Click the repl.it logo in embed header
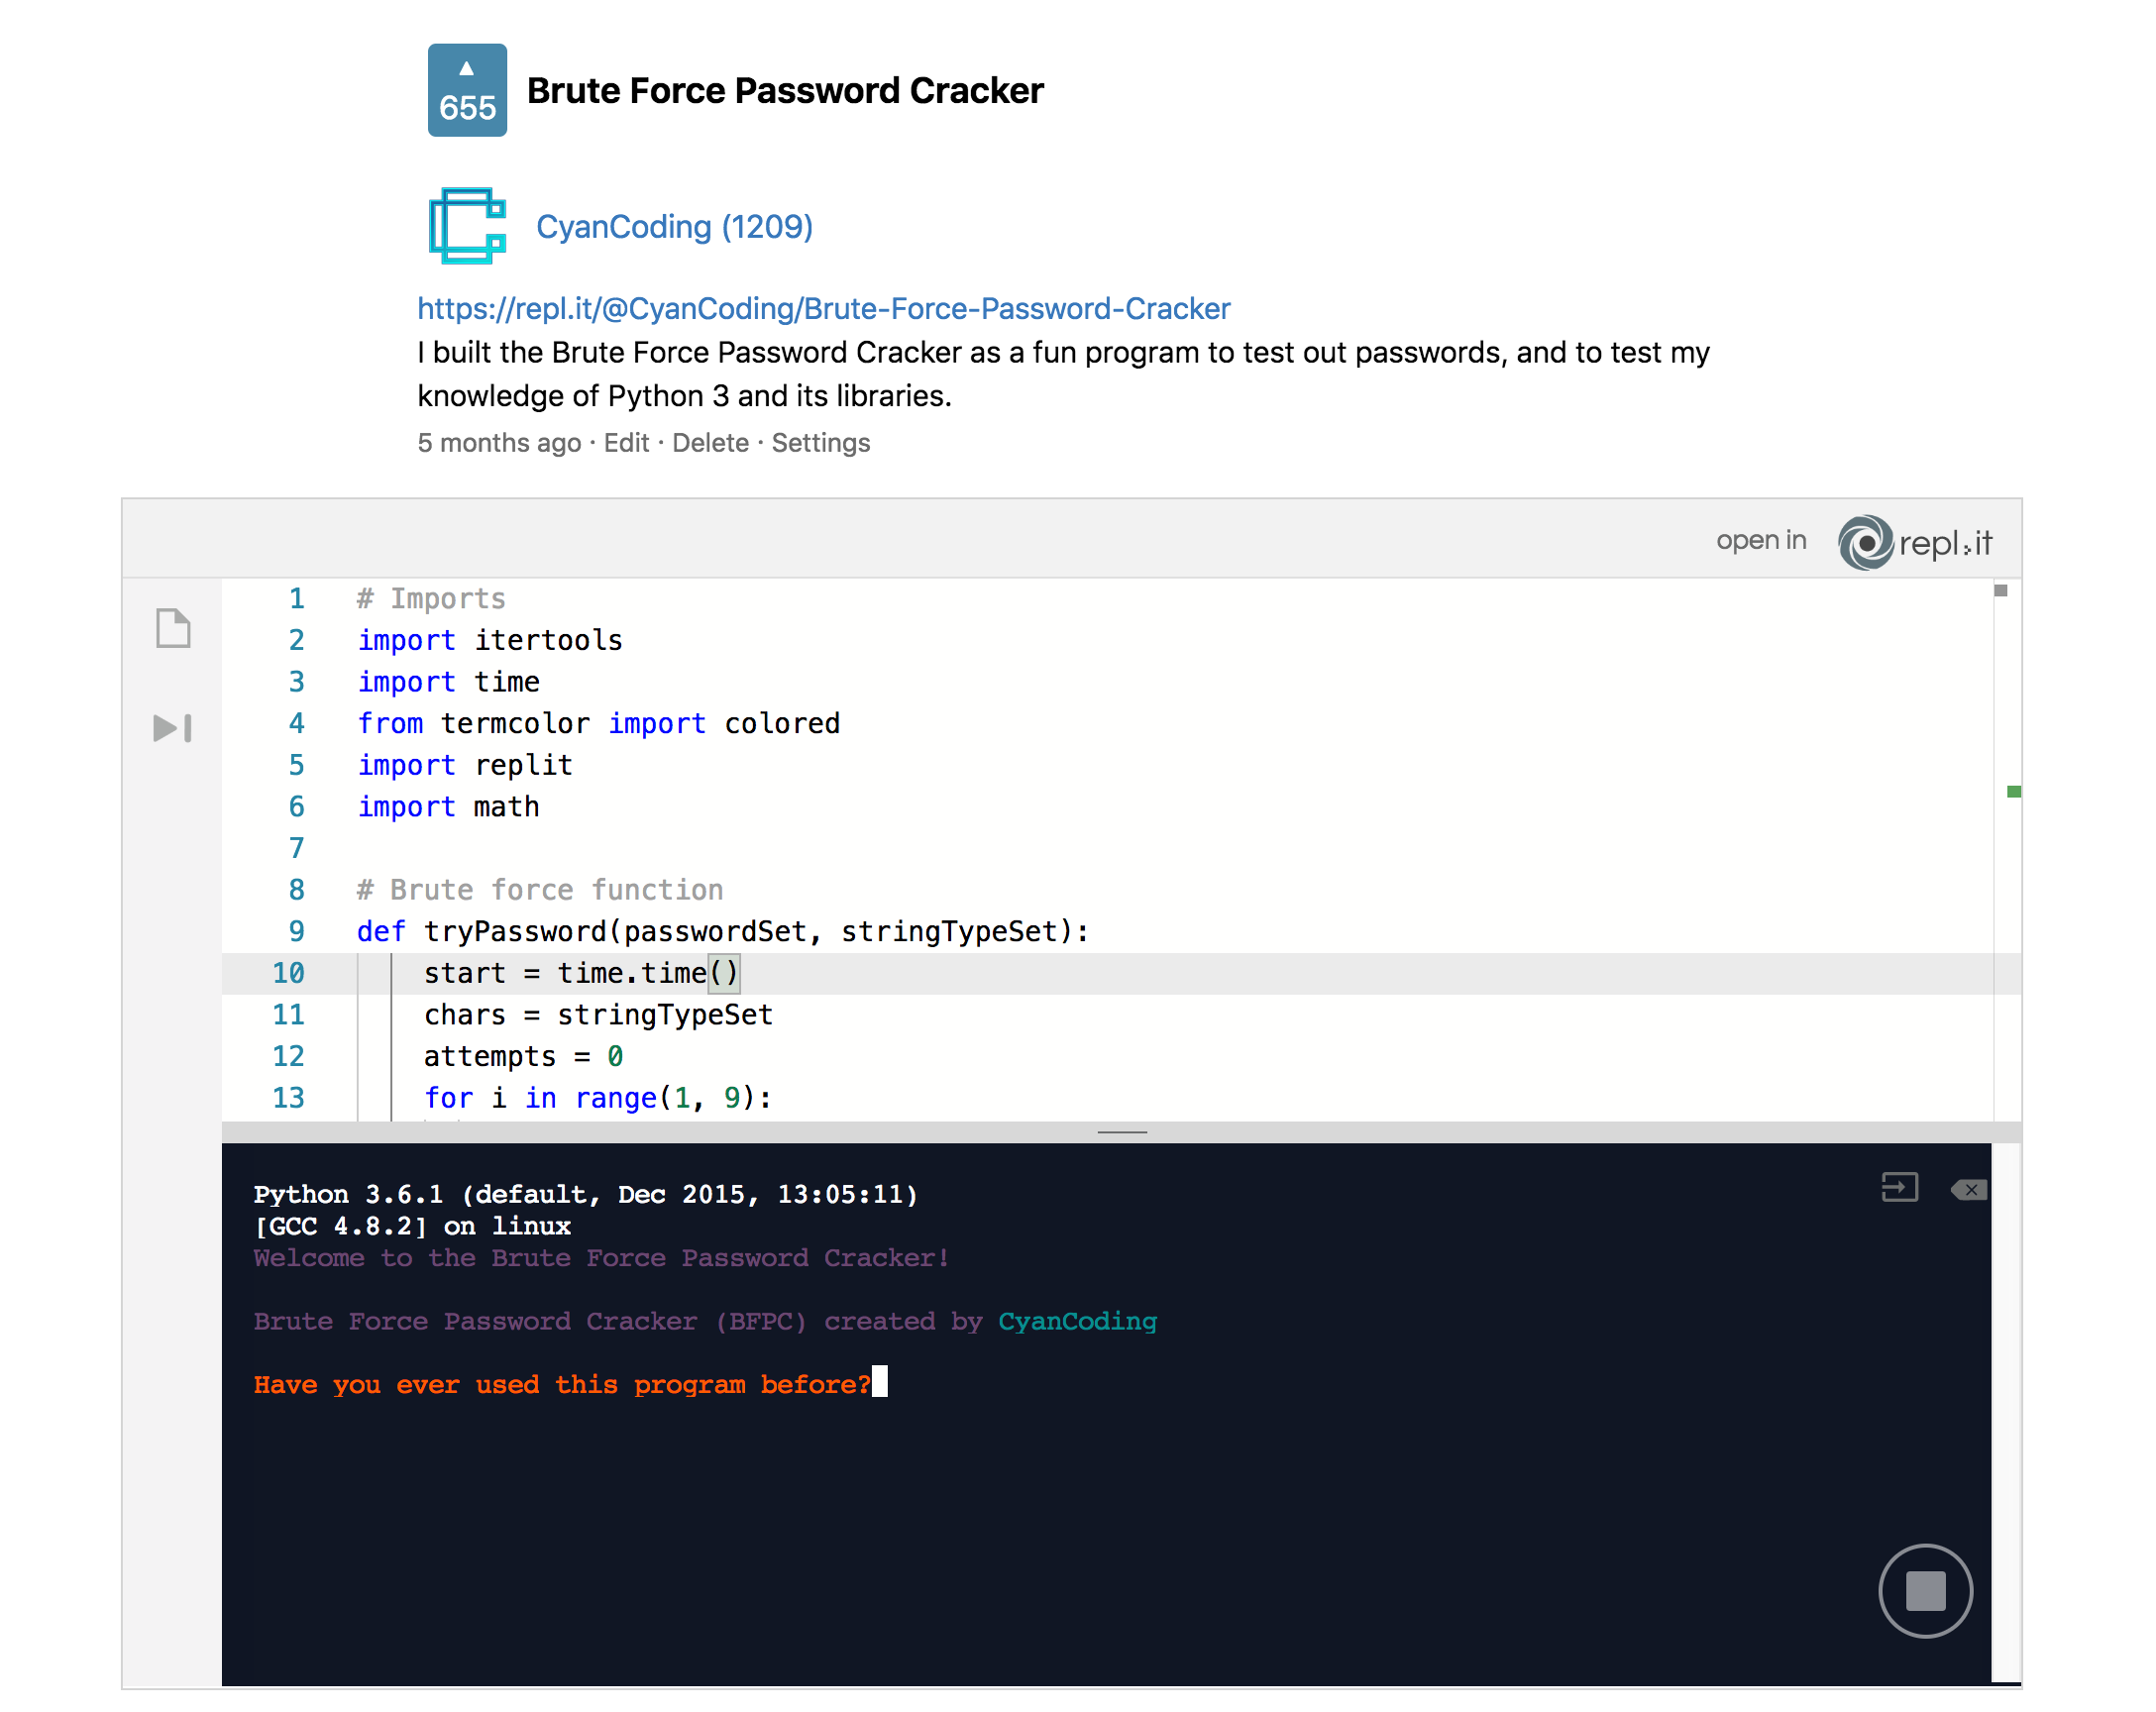This screenshot has width=2156, height=1712. (x=1915, y=542)
